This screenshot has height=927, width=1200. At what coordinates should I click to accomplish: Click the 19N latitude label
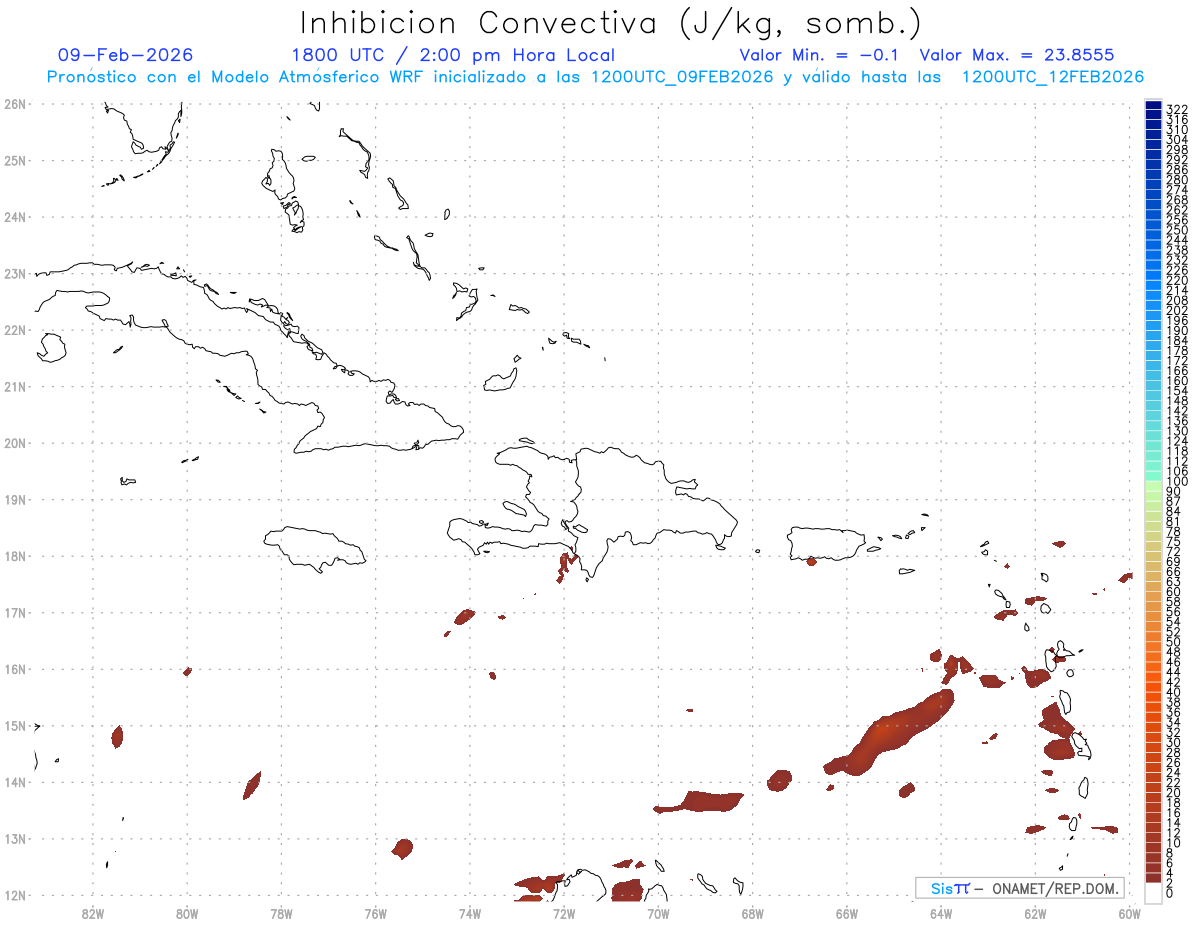pyautogui.click(x=14, y=499)
